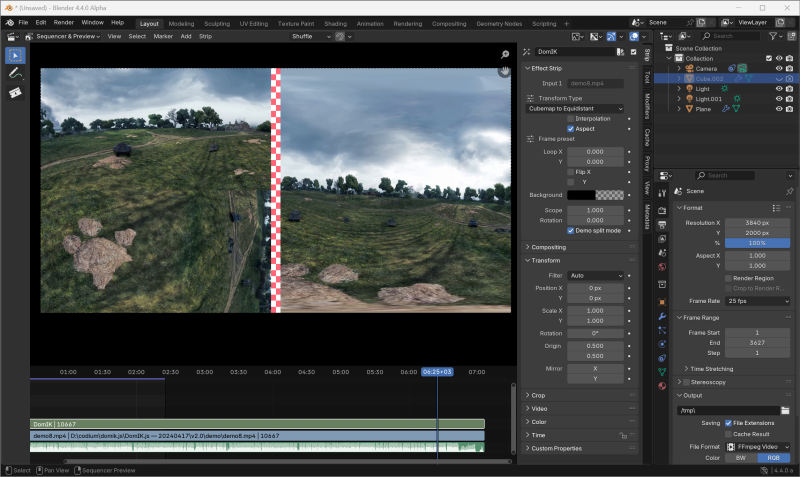Open the Object properties orange square tab
The height and width of the screenshot is (477, 800).
pos(662,302)
